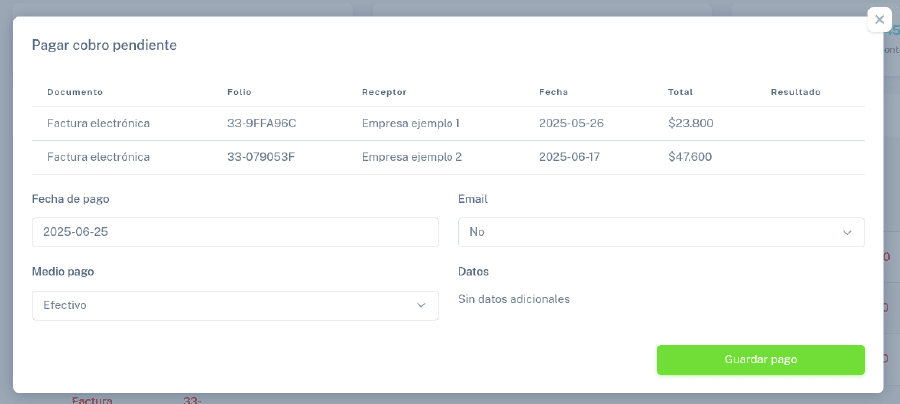
Task: Select folio 33-079053F in the table
Action: pyautogui.click(x=261, y=157)
